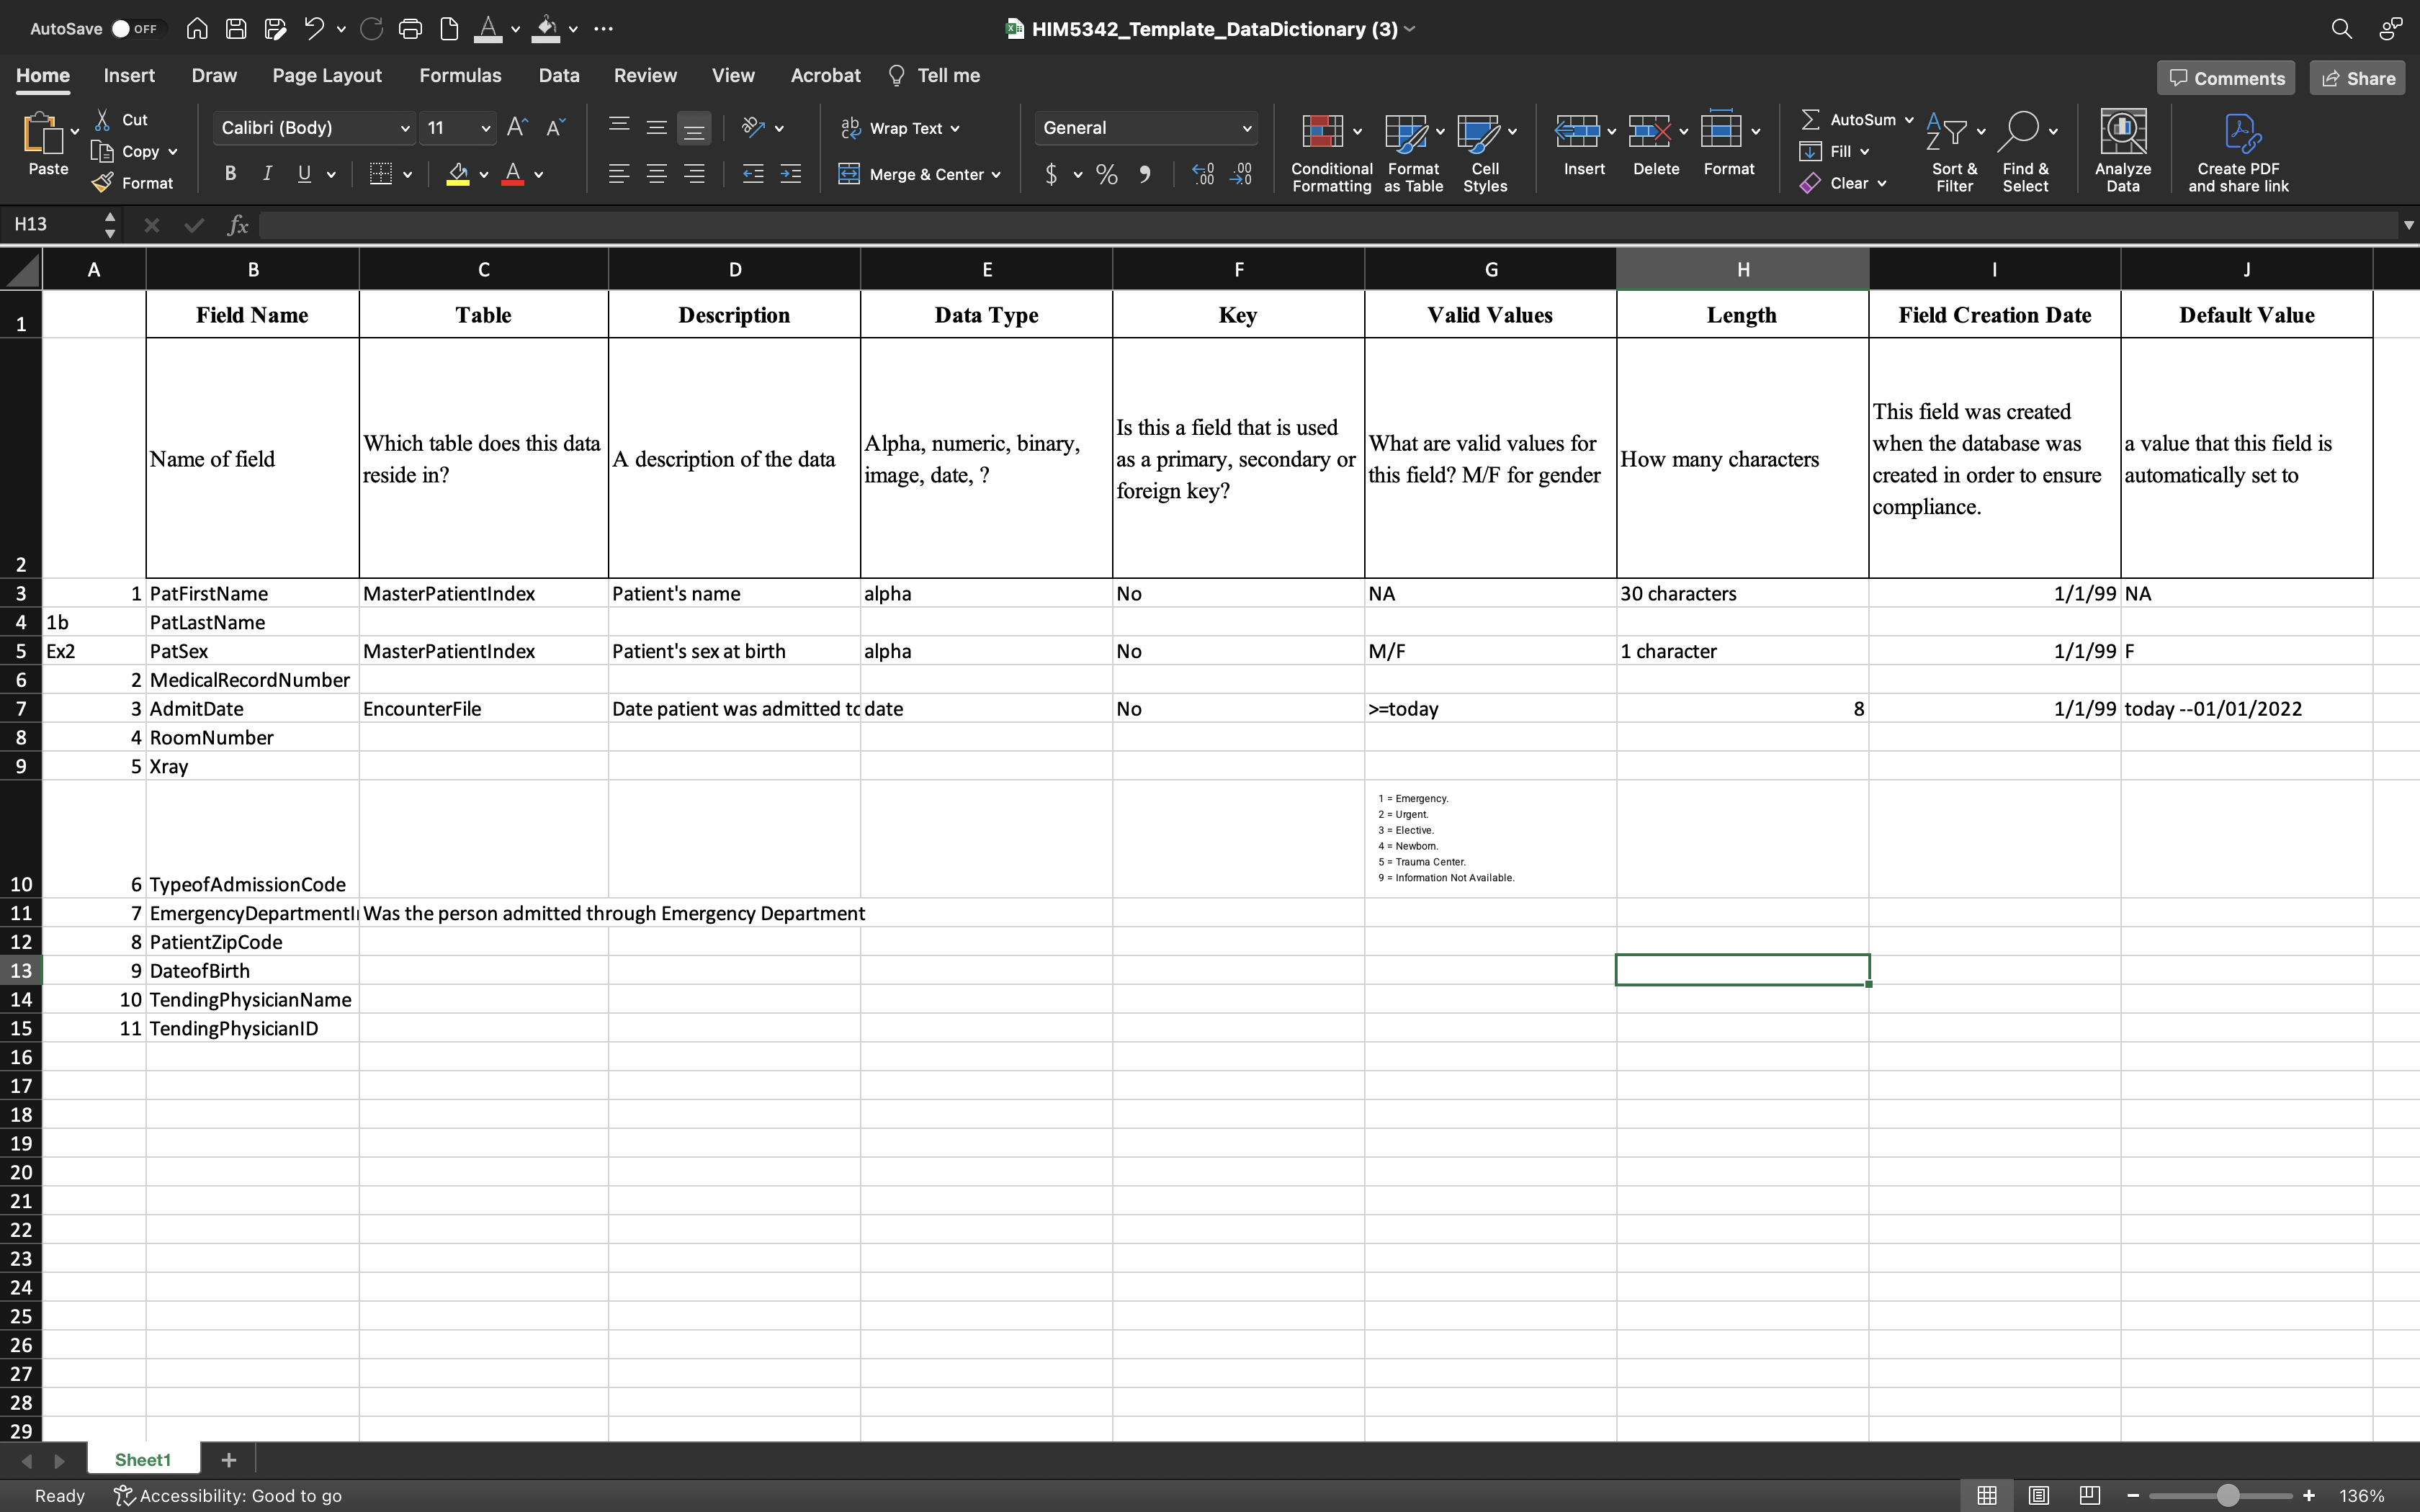
Task: Click the Conditional Formatting icon
Action: click(1322, 131)
